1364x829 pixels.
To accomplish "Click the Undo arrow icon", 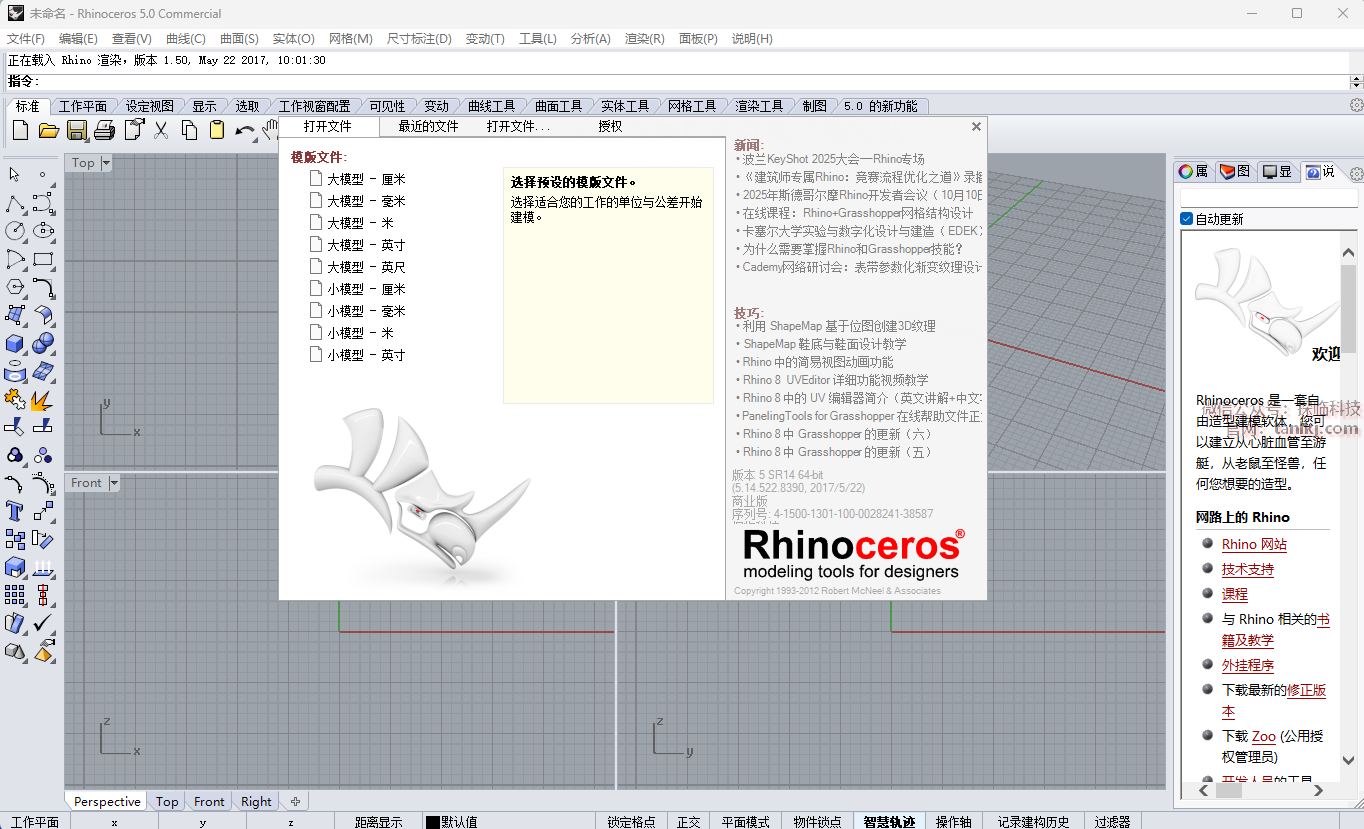I will (244, 130).
